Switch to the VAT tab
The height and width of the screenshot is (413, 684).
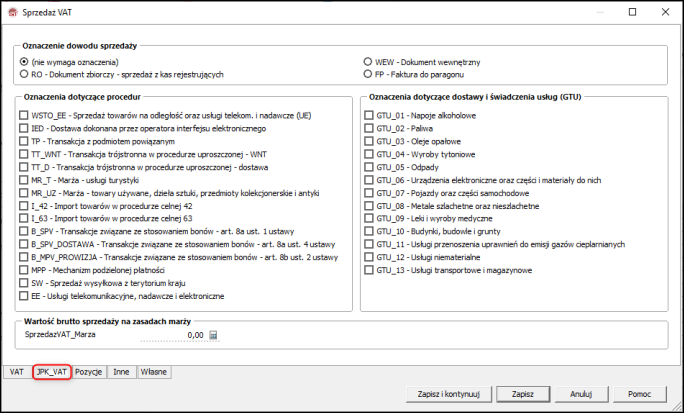click(16, 371)
